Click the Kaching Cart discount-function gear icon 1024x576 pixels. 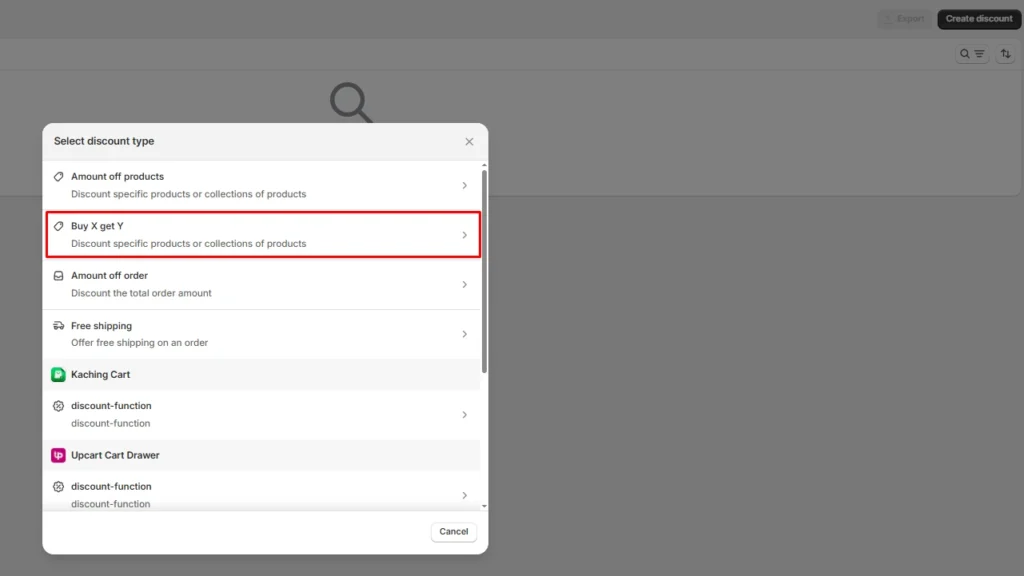coord(59,406)
